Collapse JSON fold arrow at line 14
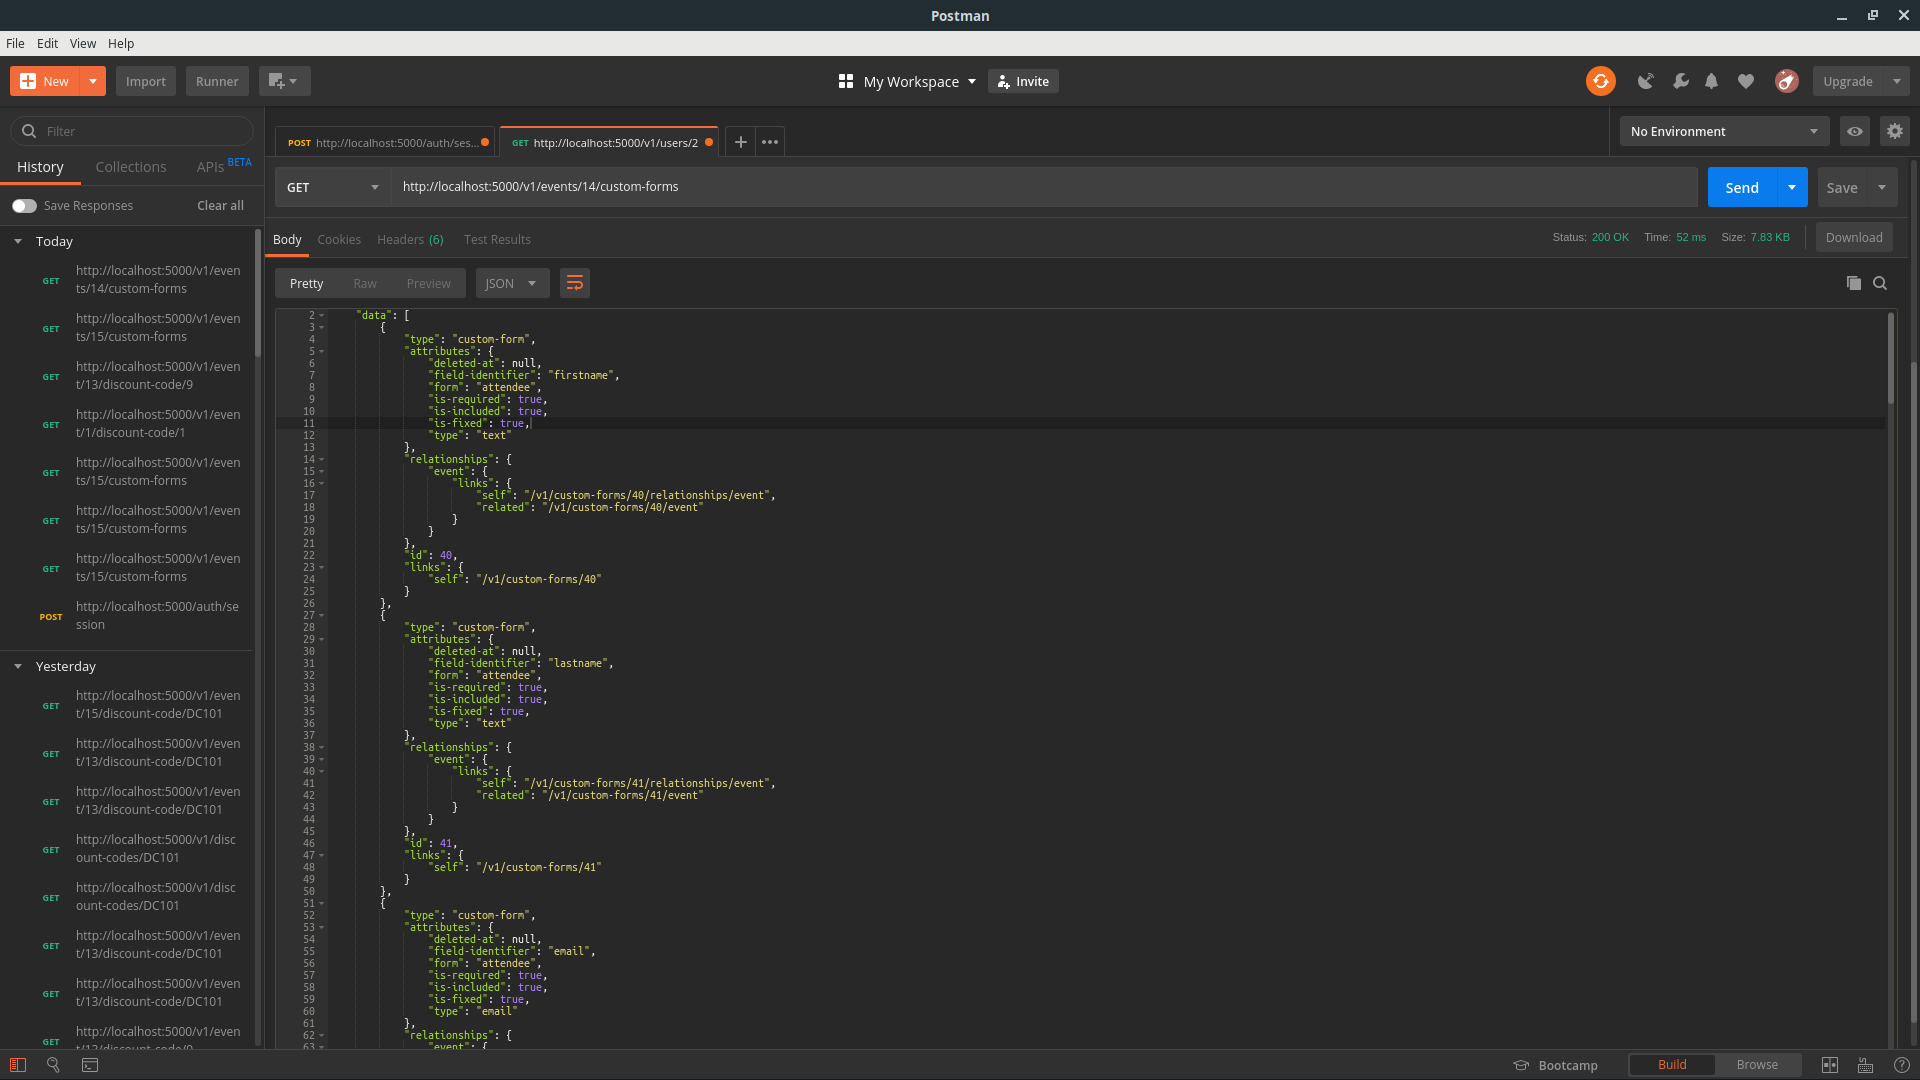 coord(321,459)
